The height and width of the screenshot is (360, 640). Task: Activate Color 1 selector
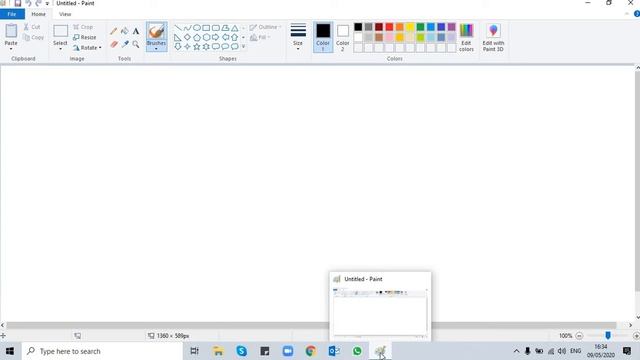323,37
